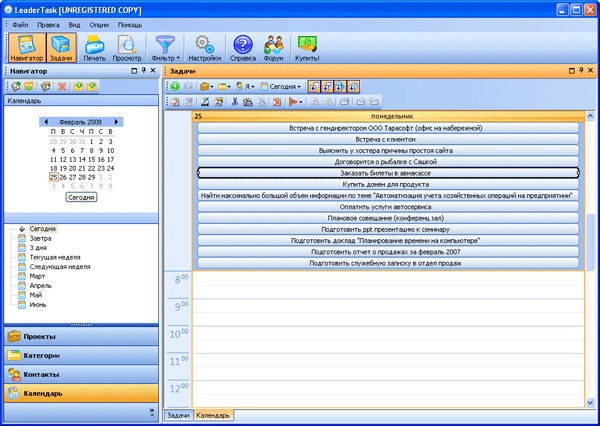Image resolution: width=600 pixels, height=426 pixels.
Task: Open the Вид menu
Action: click(x=74, y=25)
